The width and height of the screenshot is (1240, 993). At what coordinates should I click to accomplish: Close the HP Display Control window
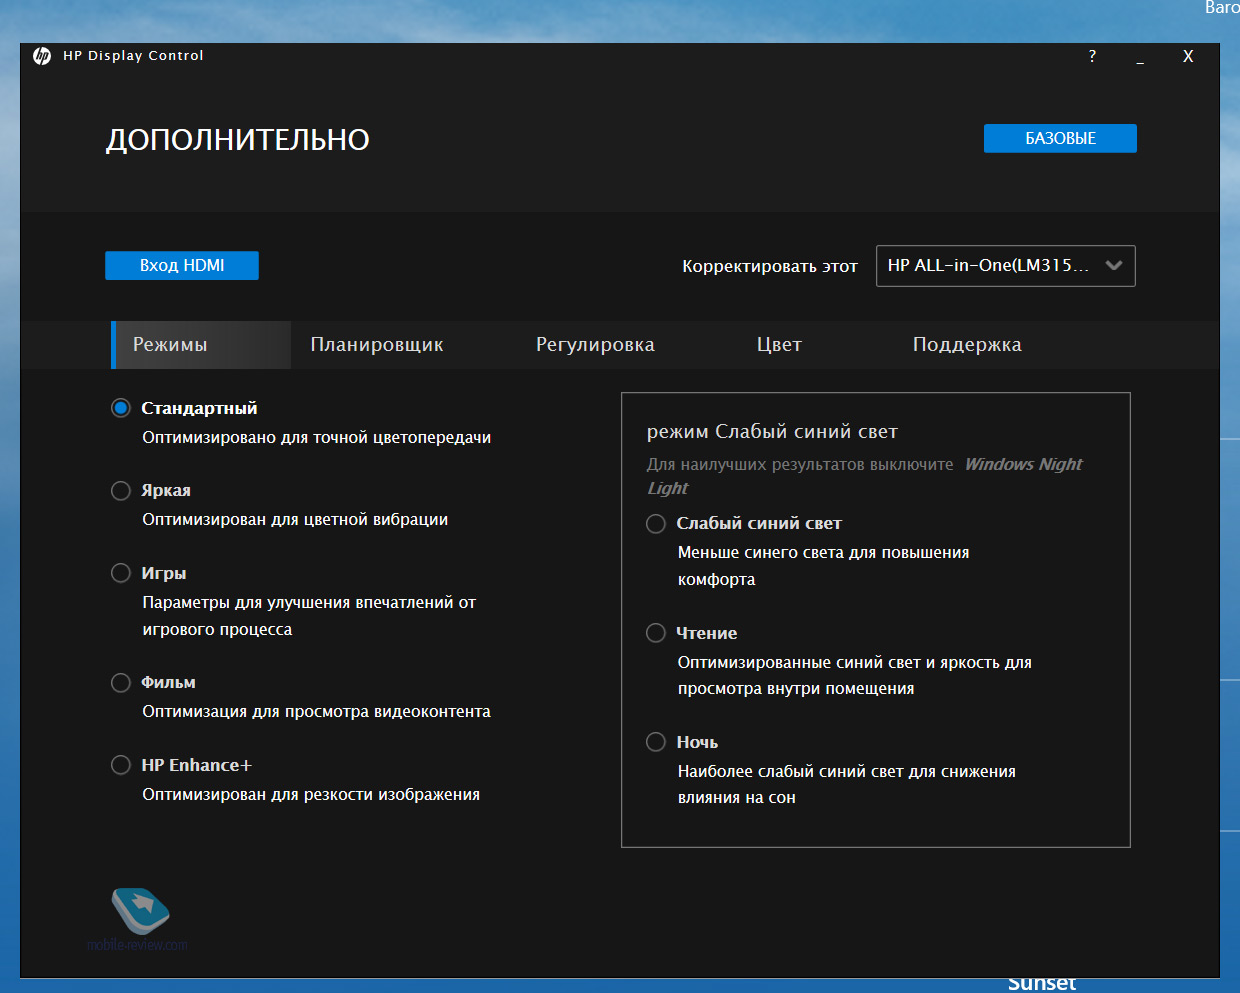(x=1188, y=56)
